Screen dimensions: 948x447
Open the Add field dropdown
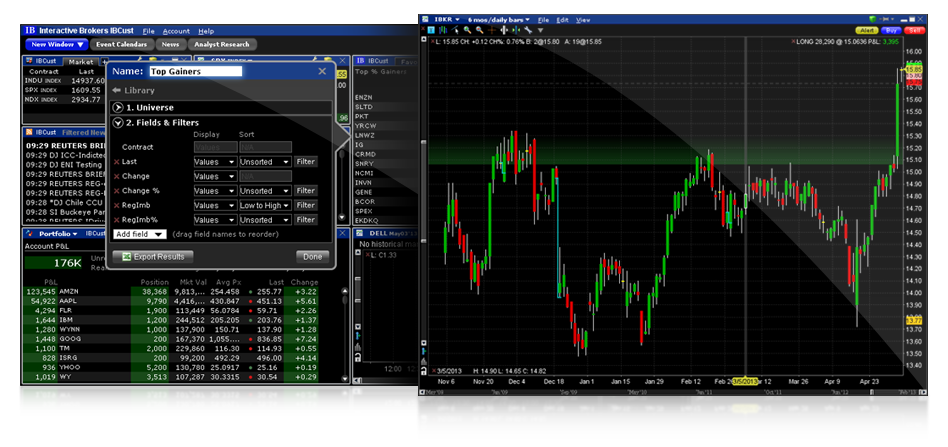click(x=141, y=233)
